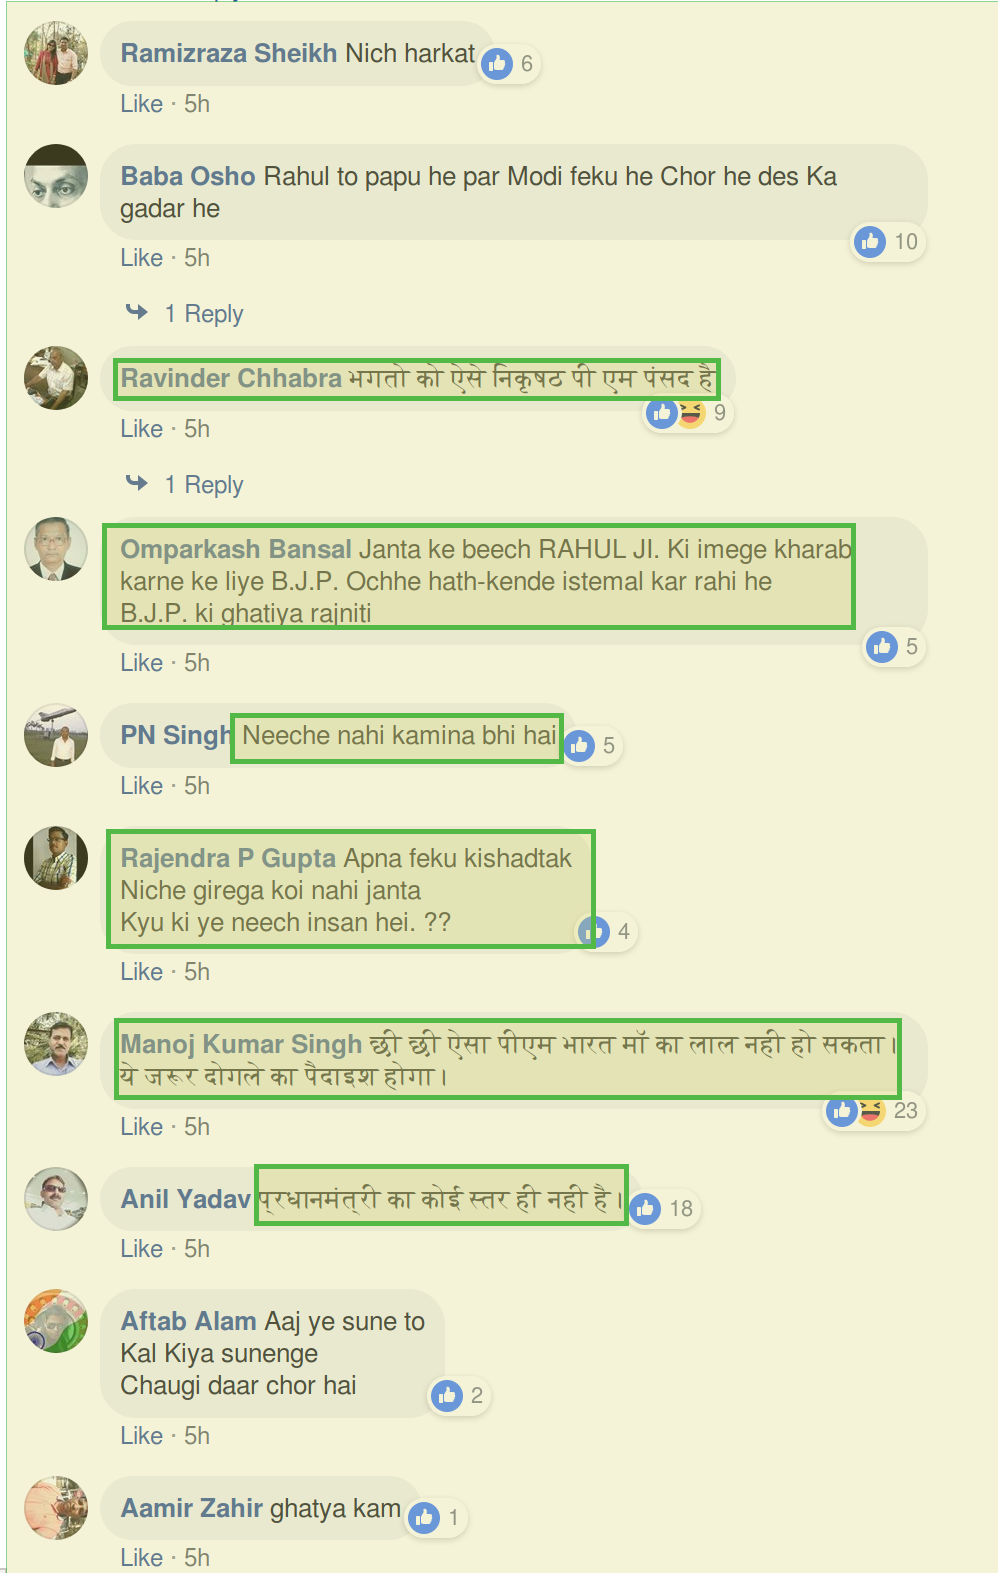Open the like reaction on Omparkash Bansal's comment
Viewport: 998px width, 1573px height.
[882, 647]
